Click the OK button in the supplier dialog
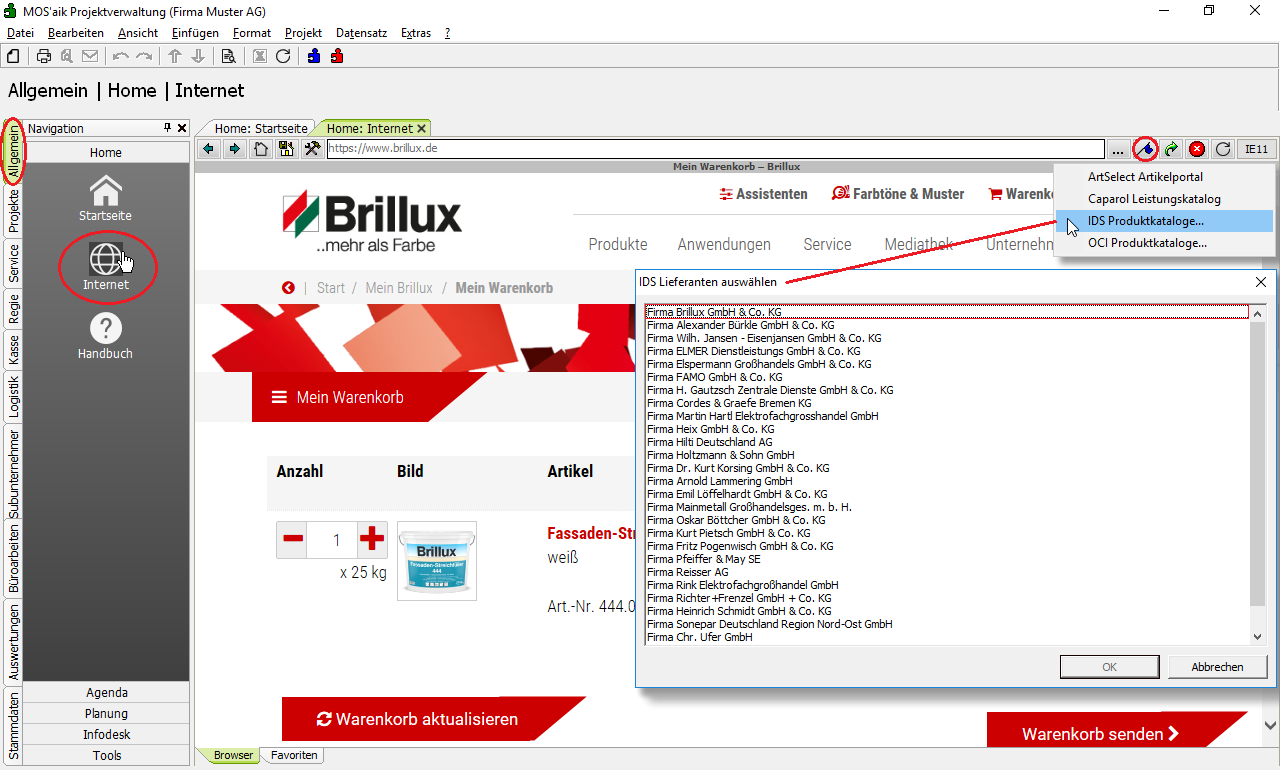Image resolution: width=1280 pixels, height=770 pixels. 1110,667
